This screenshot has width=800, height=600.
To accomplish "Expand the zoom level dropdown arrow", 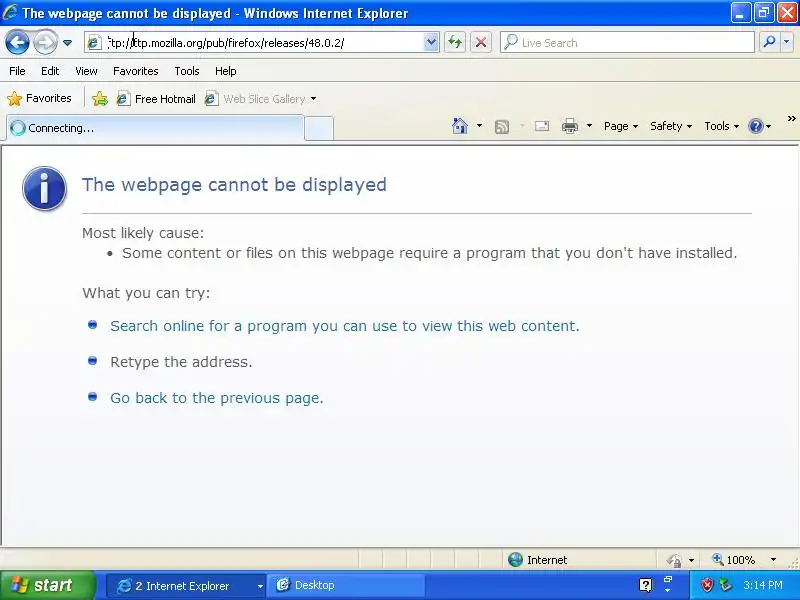I will 773,560.
